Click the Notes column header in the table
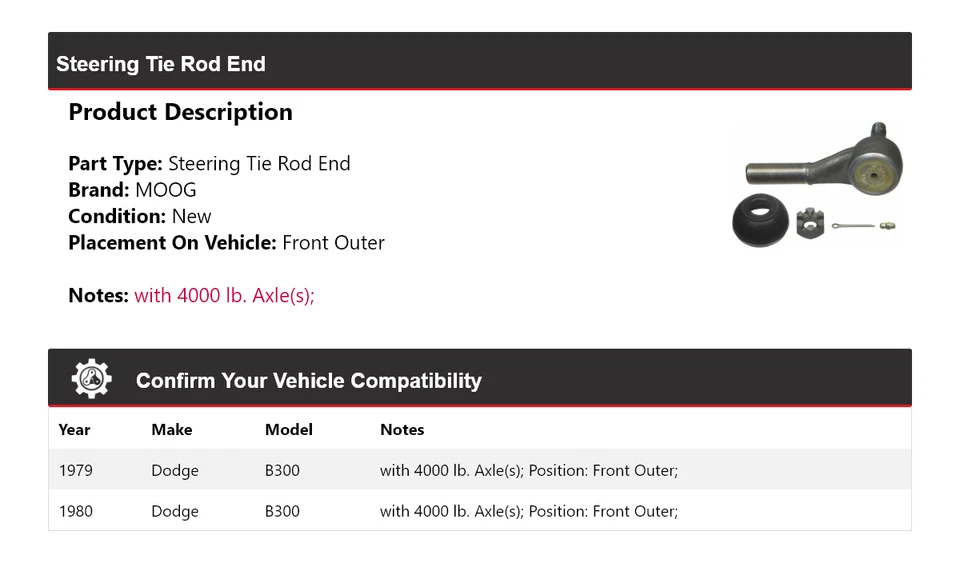Viewport: 960px width, 563px height. click(402, 429)
